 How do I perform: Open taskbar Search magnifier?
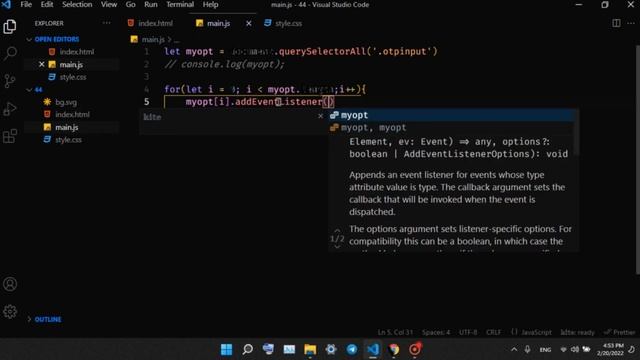click(x=247, y=349)
